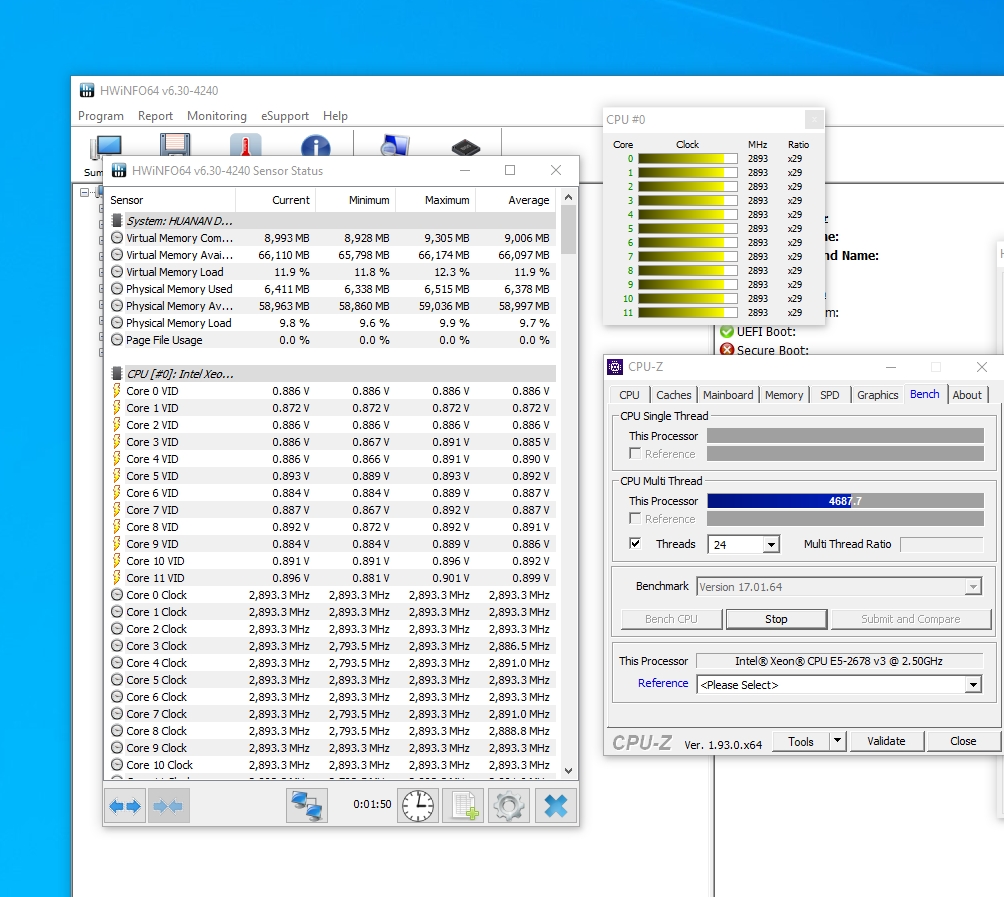Screen dimensions: 1004x897
Task: Open sensor settings gear icon
Action: click(x=509, y=806)
